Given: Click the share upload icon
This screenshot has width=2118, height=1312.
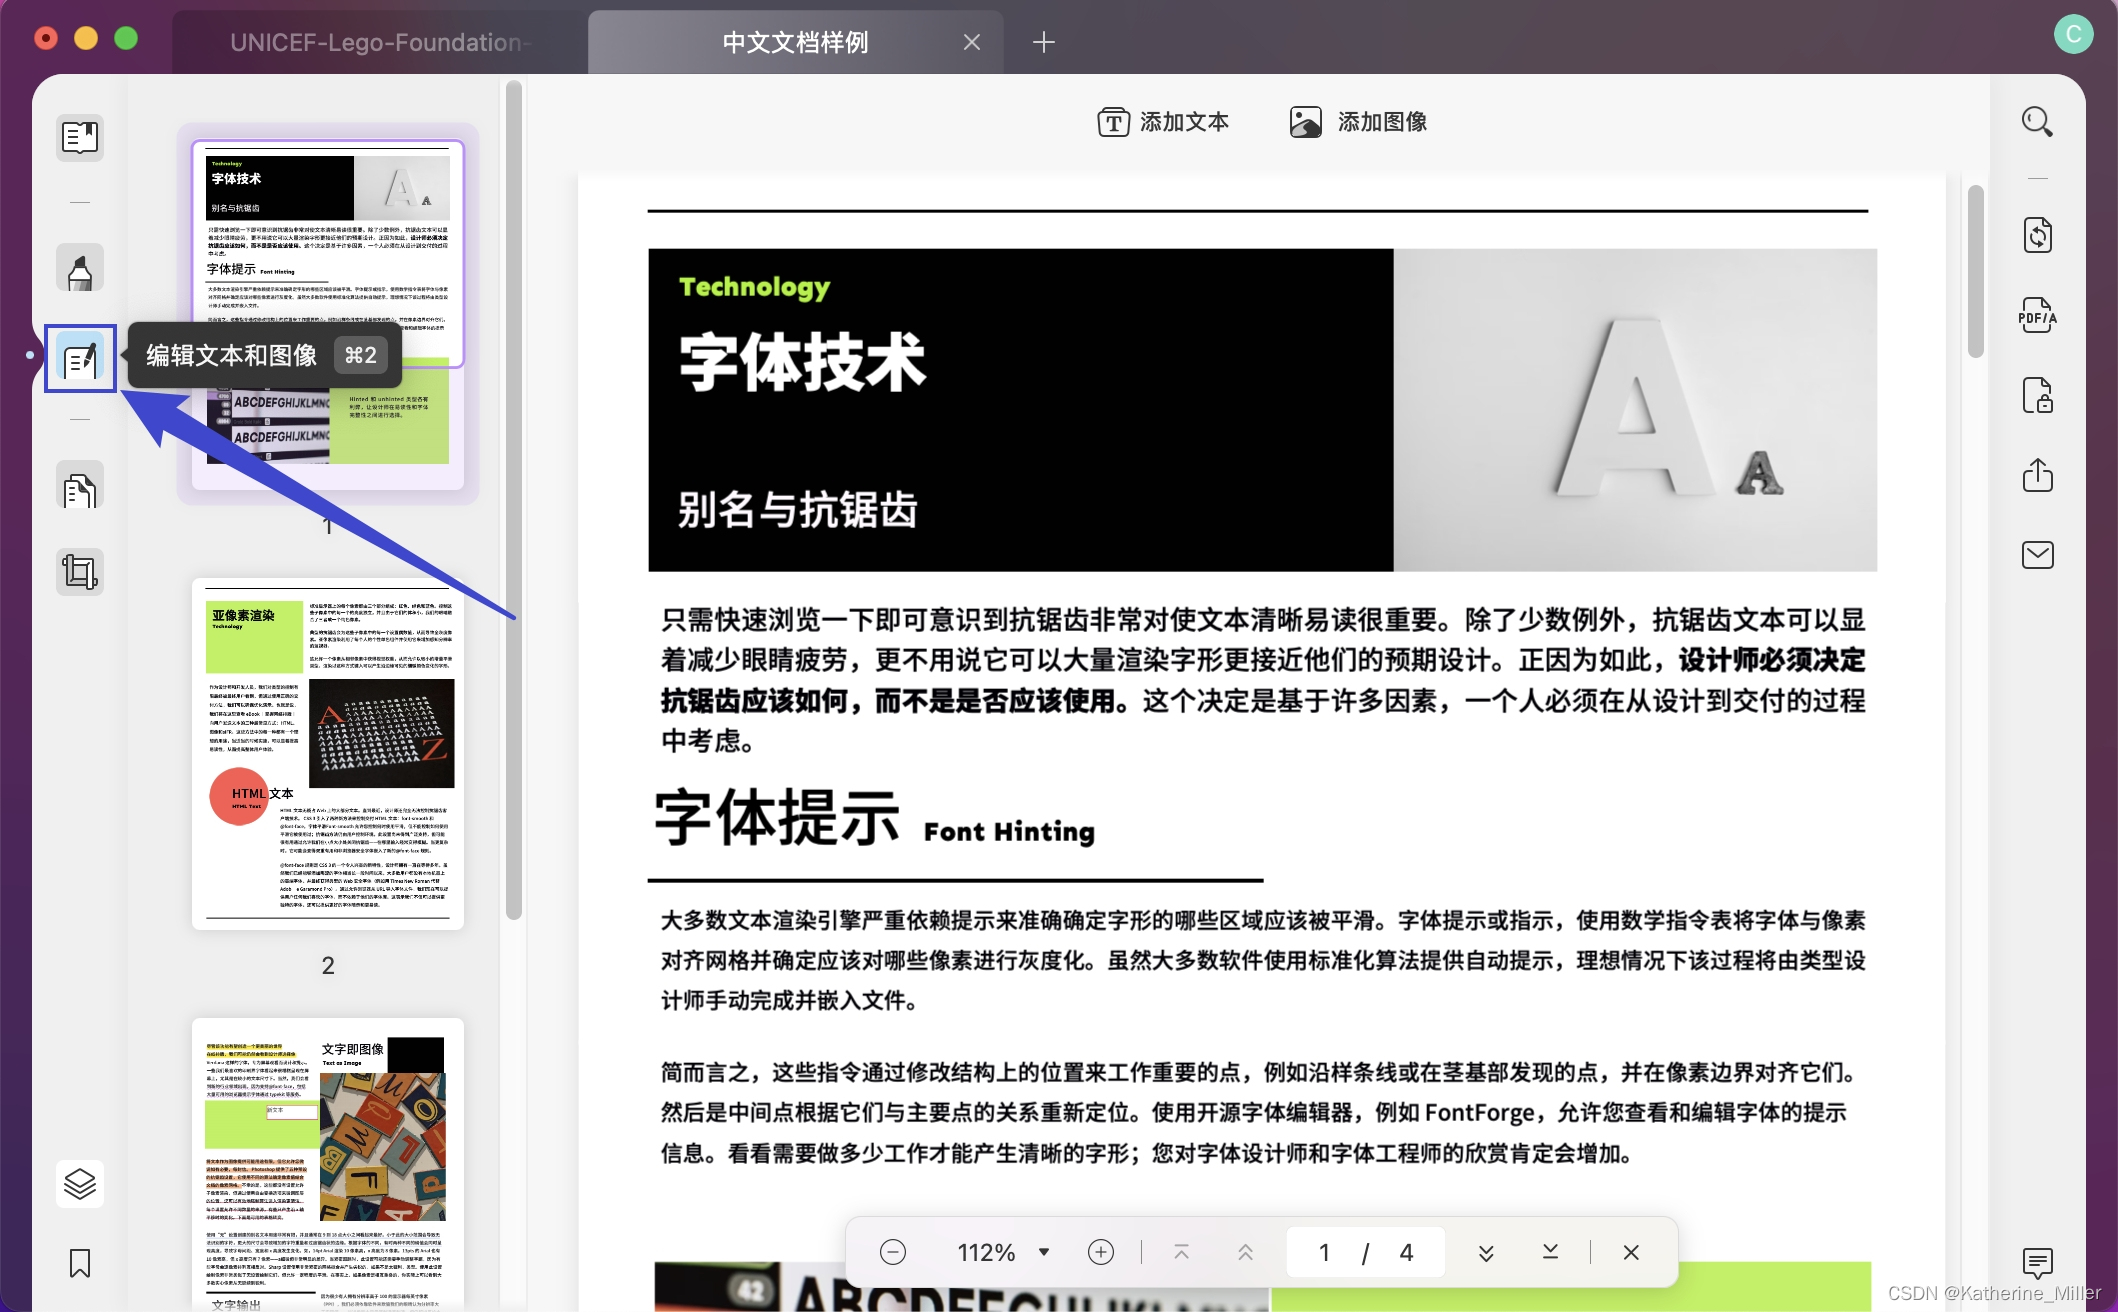Looking at the screenshot, I should point(2037,475).
